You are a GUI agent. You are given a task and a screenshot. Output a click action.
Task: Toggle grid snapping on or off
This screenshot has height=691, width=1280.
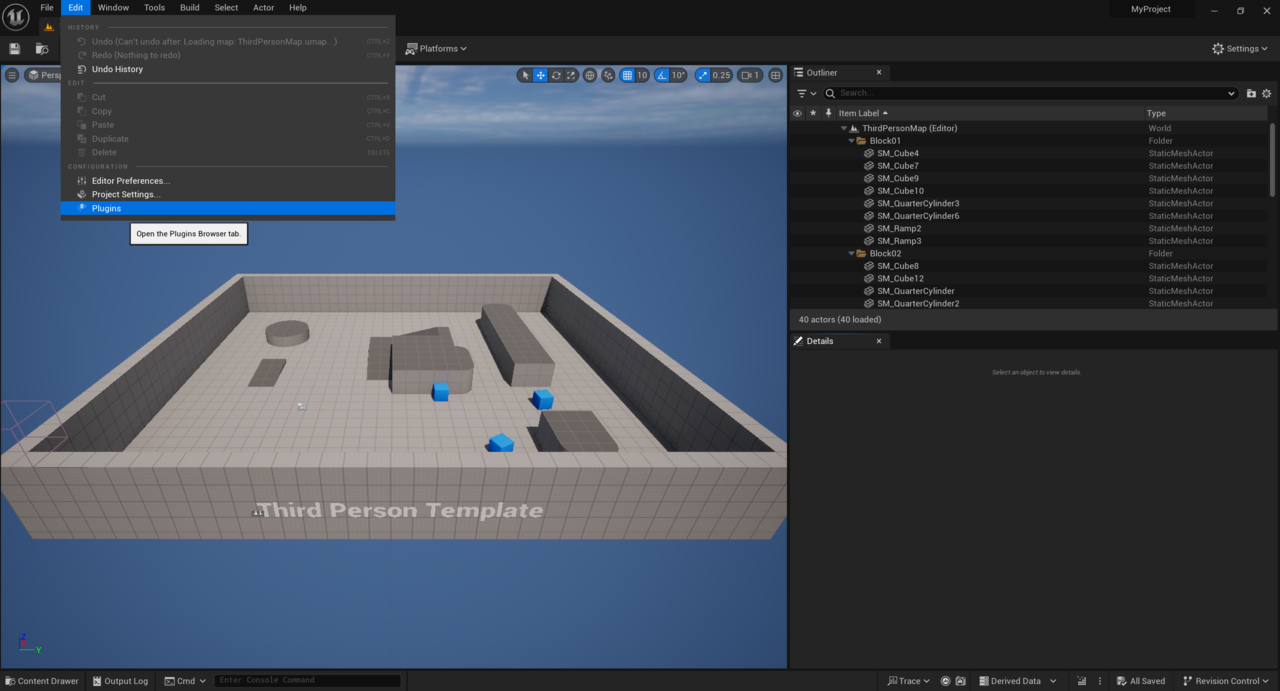click(627, 75)
